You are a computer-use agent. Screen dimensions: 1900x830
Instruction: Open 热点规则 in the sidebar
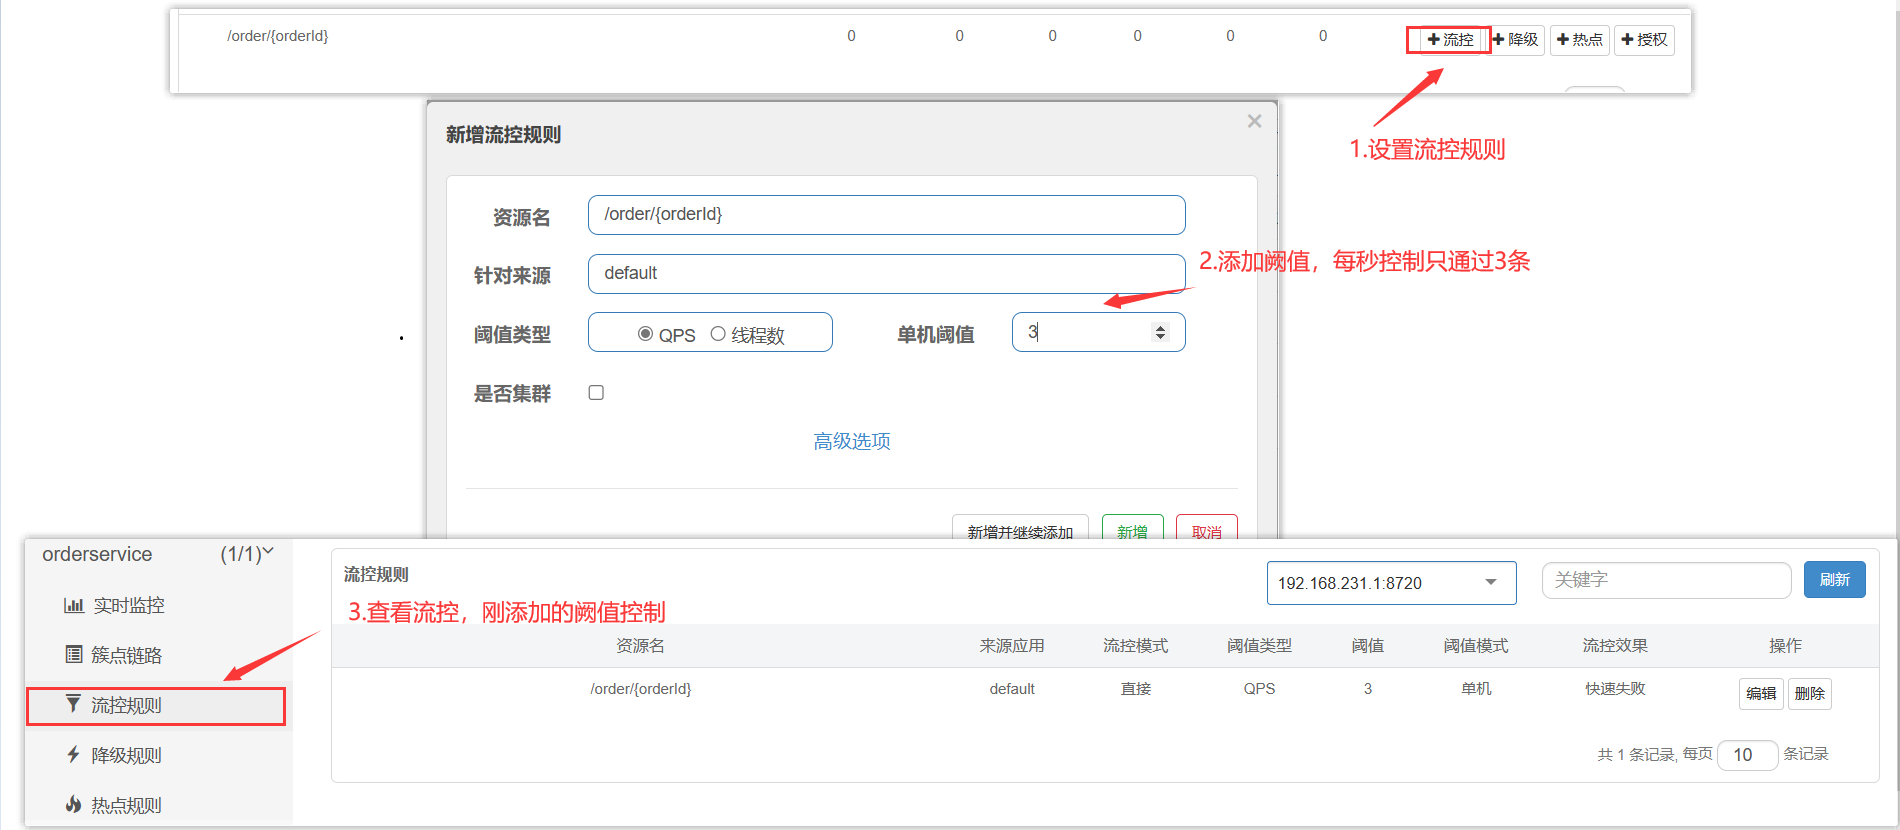click(x=126, y=805)
